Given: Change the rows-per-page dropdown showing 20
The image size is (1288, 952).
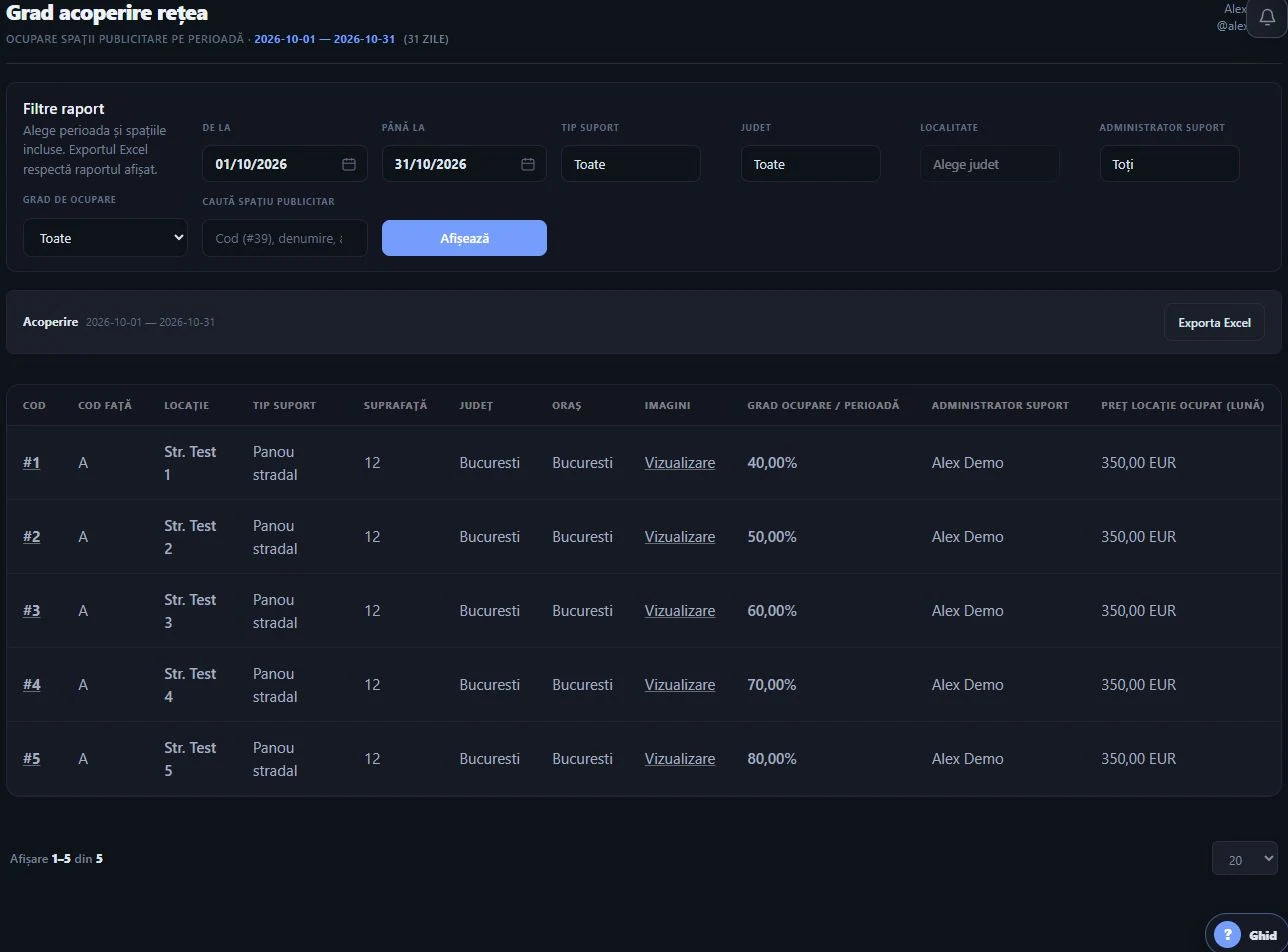Looking at the screenshot, I should (x=1245, y=859).
